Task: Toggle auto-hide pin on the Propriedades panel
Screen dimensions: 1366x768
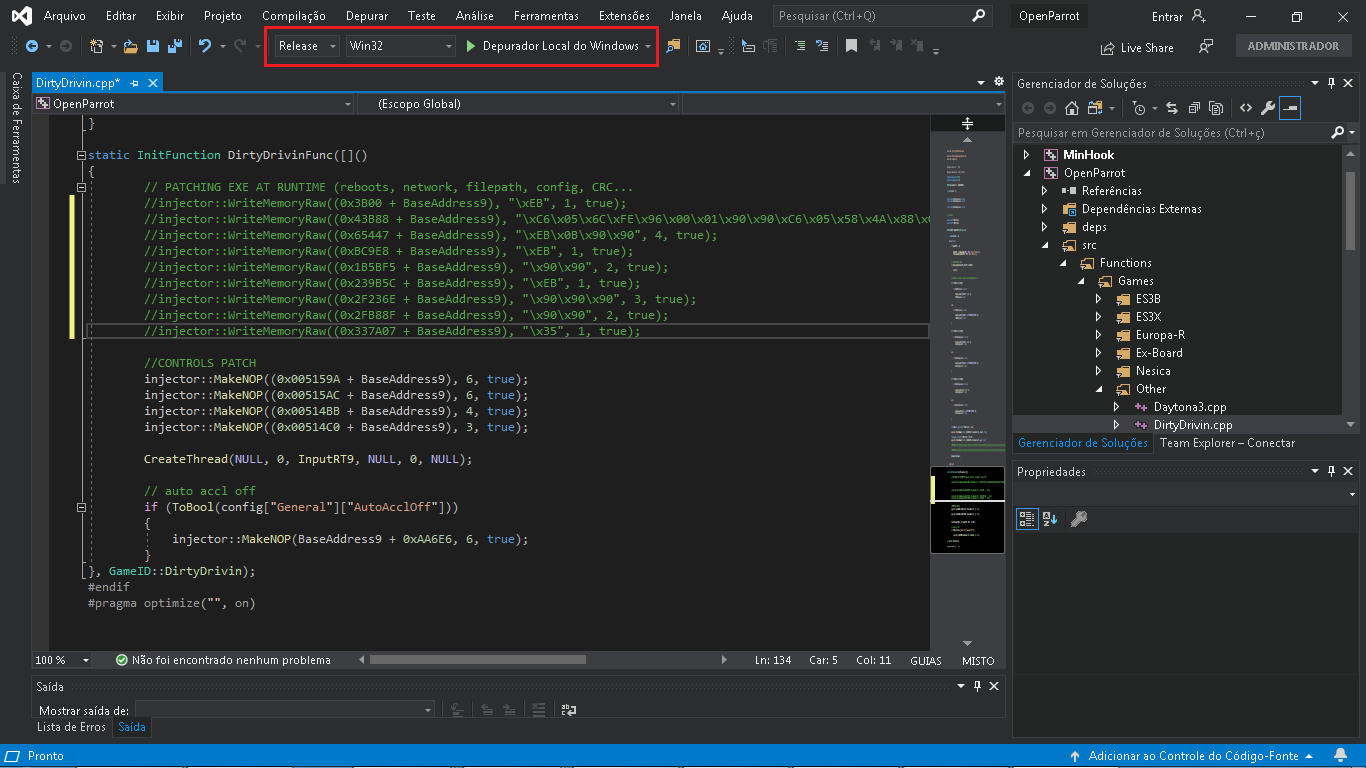Action: [x=1331, y=471]
